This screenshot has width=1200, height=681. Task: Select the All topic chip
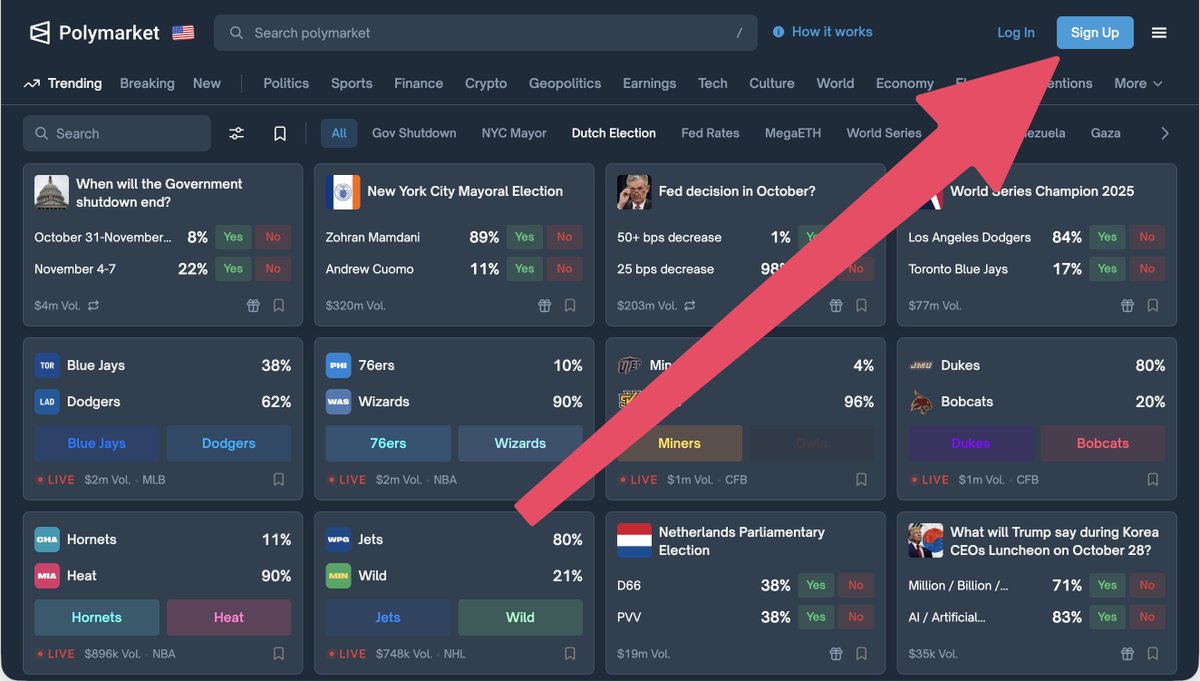pos(339,133)
